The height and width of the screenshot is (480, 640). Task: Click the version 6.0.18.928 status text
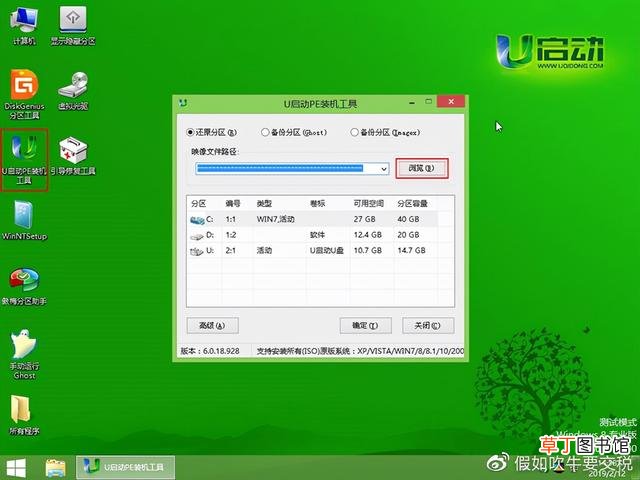(x=210, y=351)
